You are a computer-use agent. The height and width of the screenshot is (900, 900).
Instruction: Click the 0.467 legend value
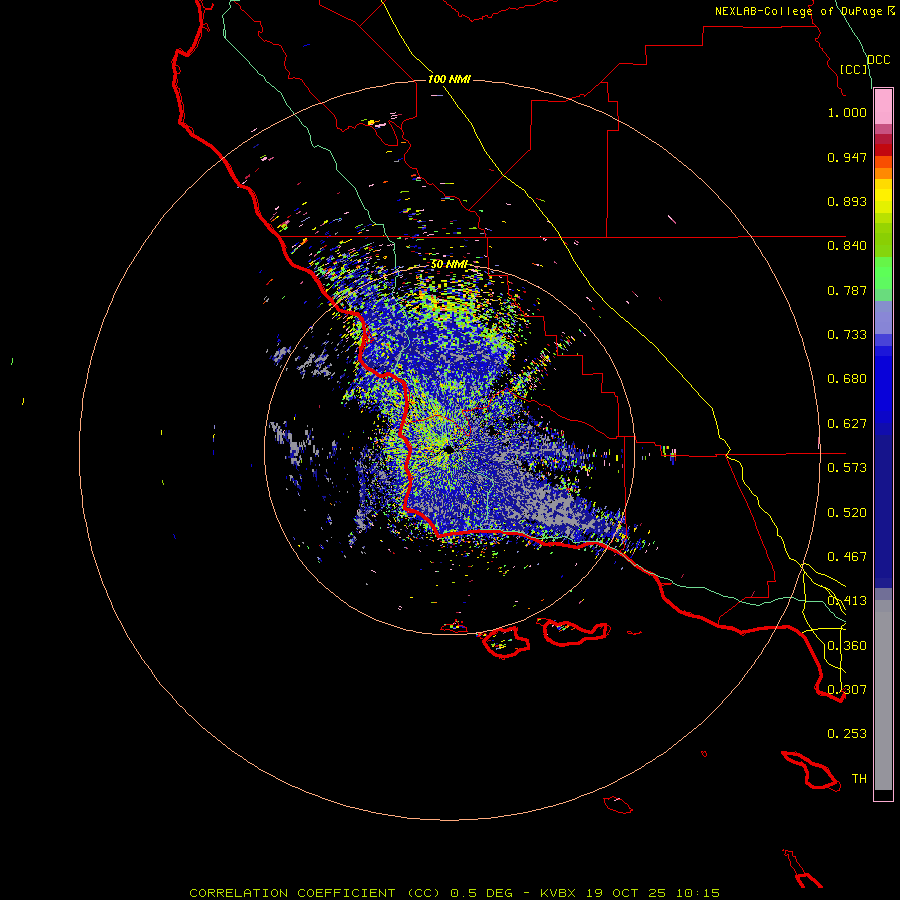(847, 557)
